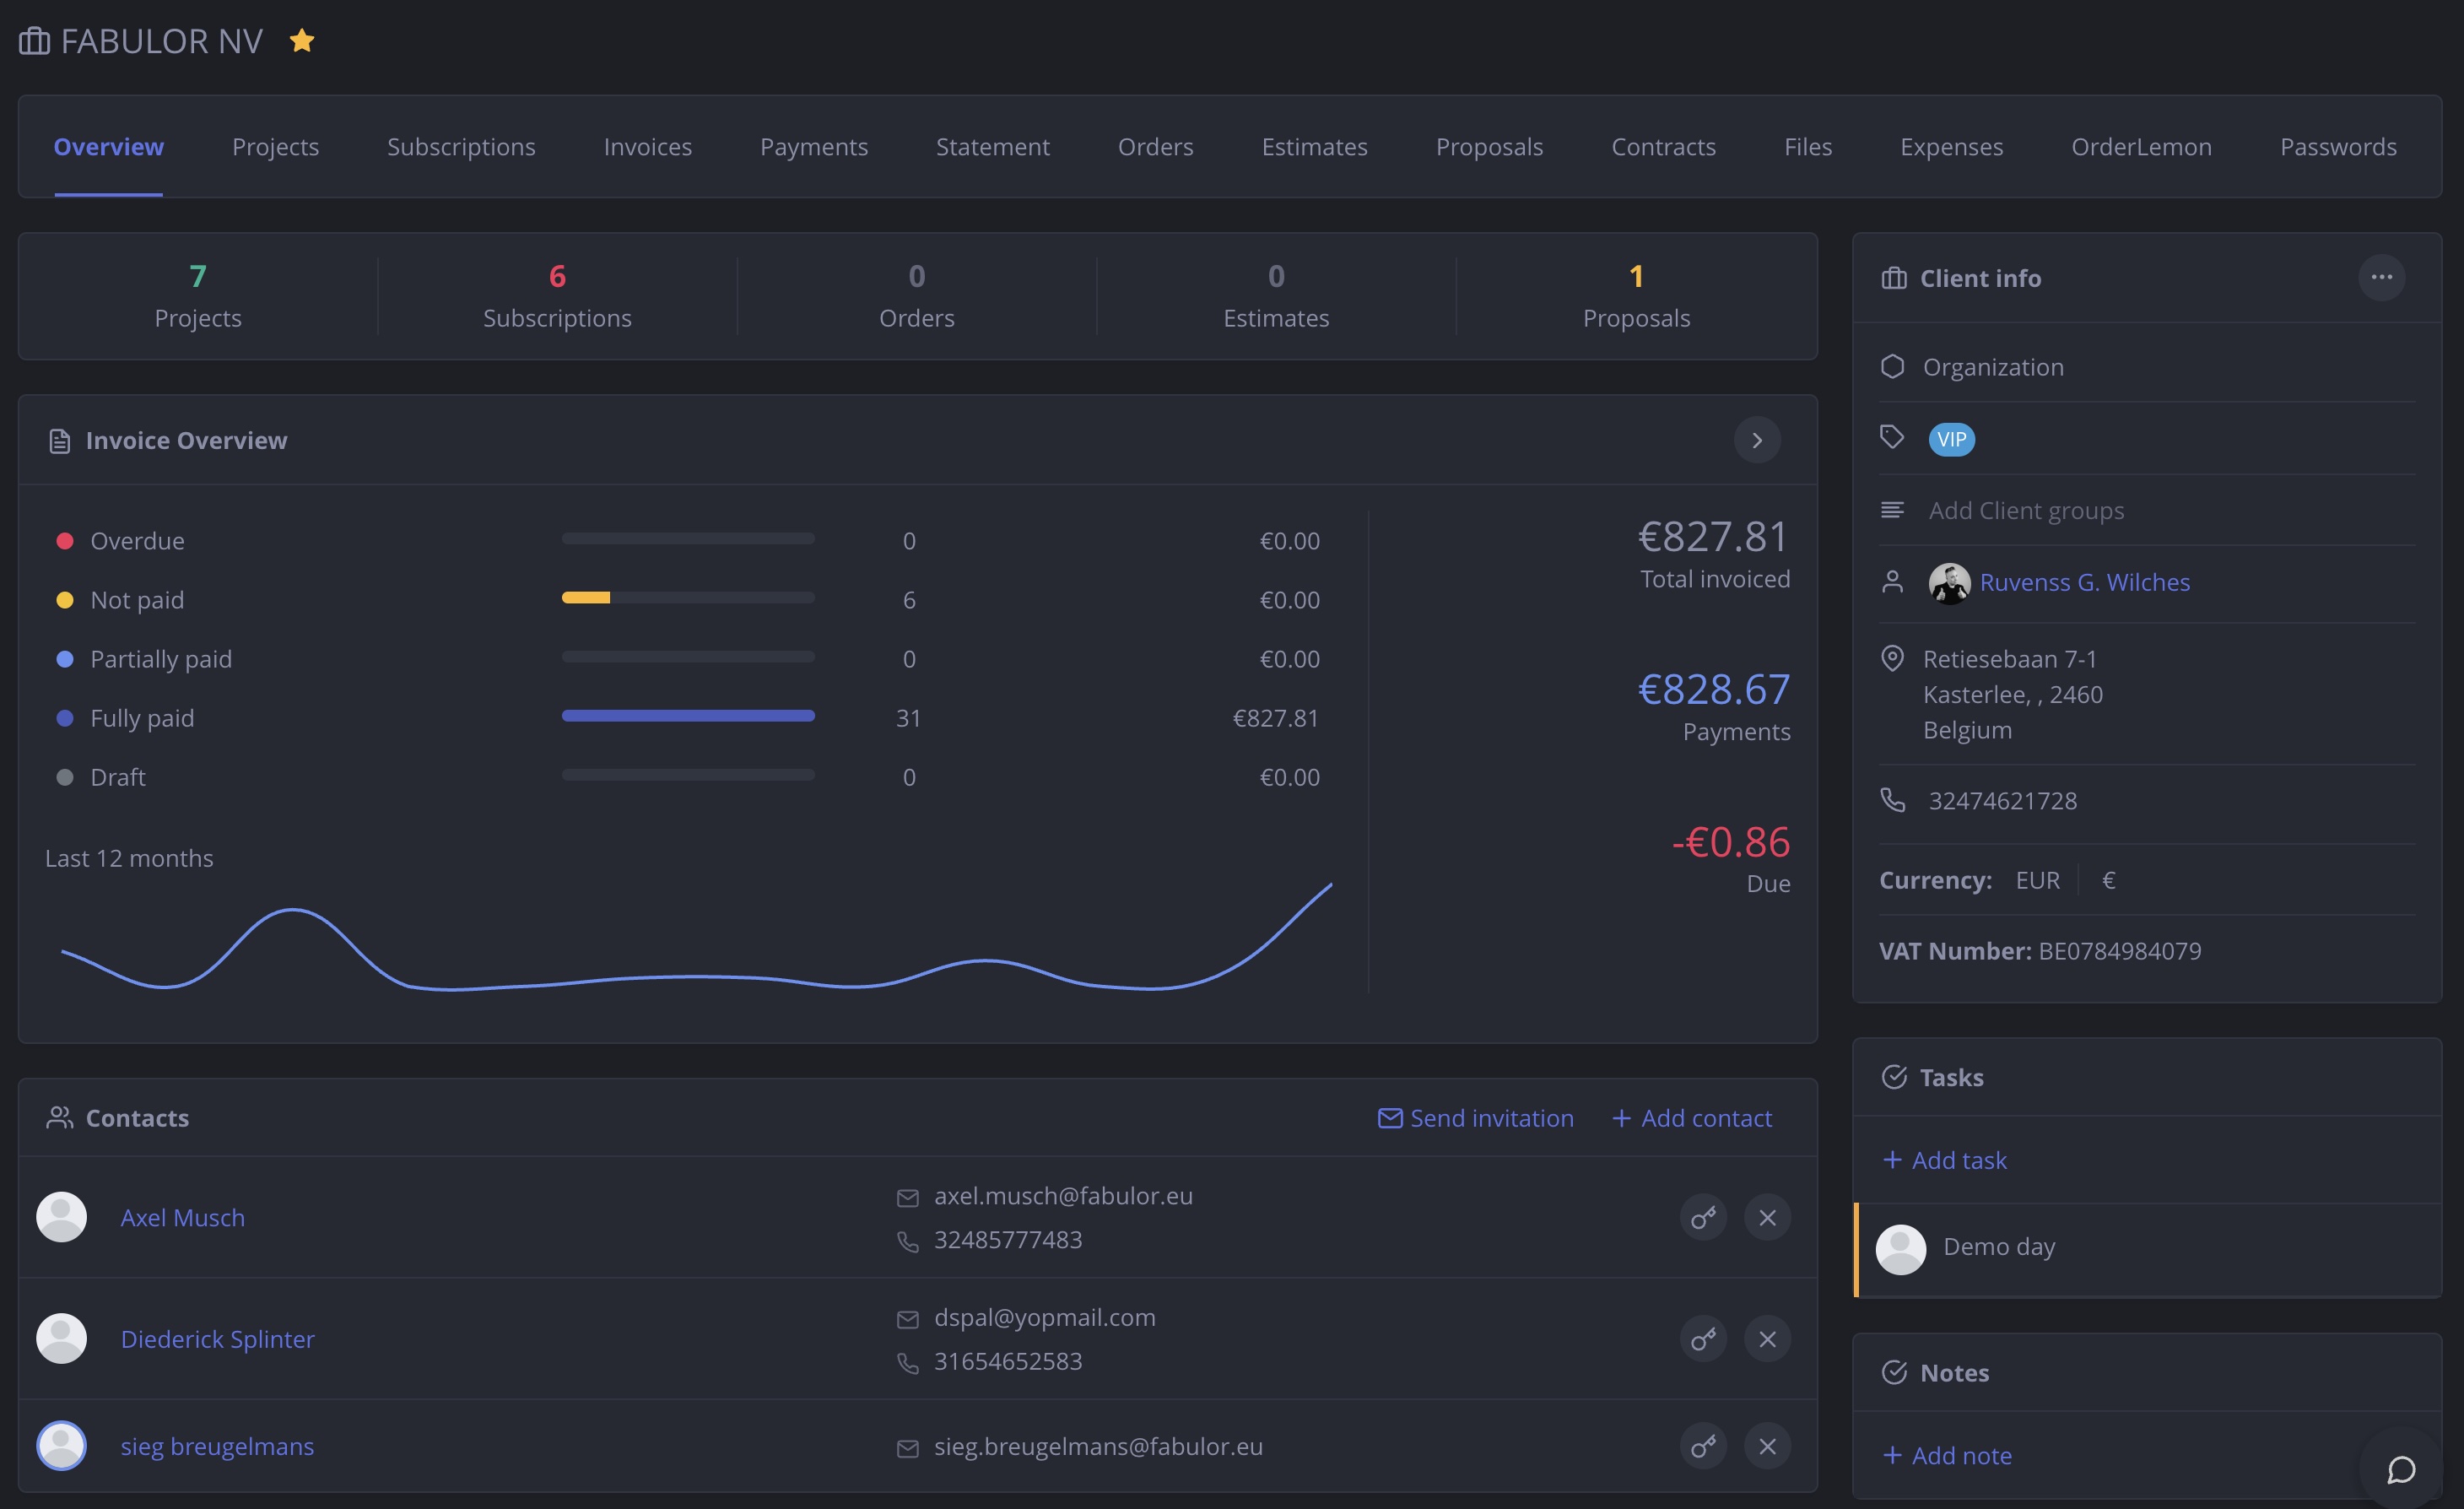Open Ruvenss G. Wilches profile link
The width and height of the screenshot is (2464, 1509).
[2084, 581]
